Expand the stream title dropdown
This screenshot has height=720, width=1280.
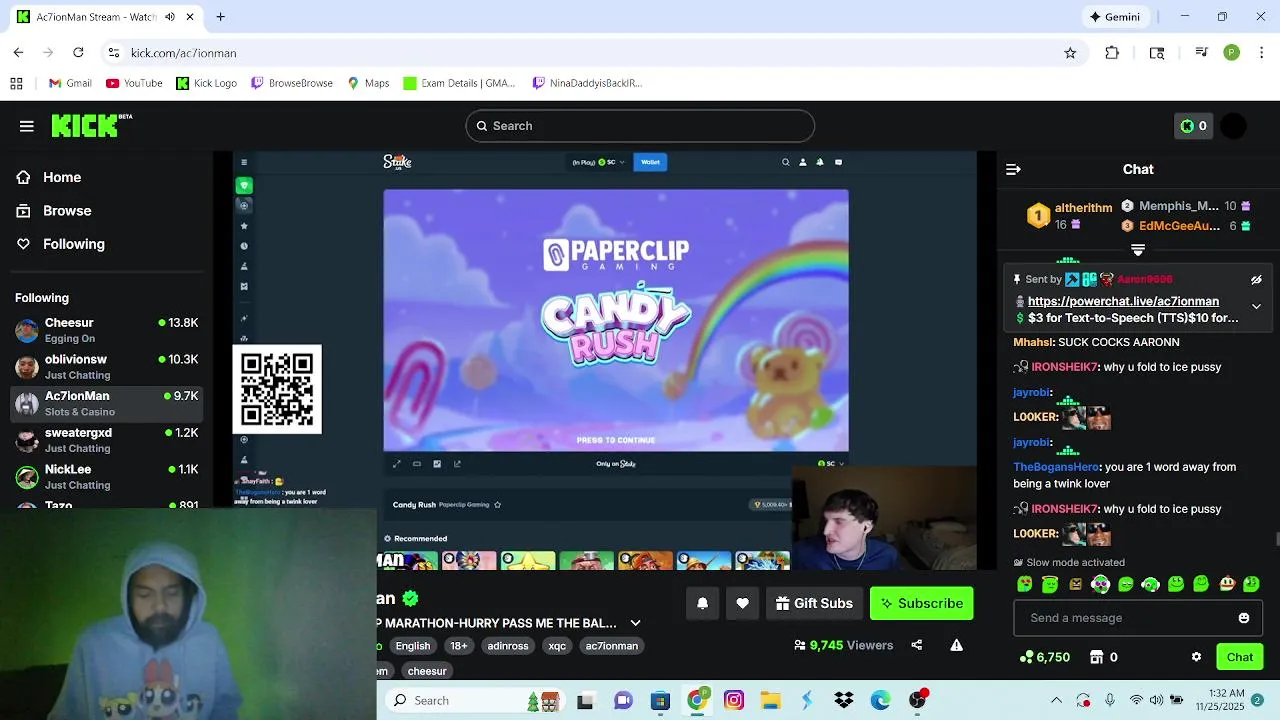[635, 623]
